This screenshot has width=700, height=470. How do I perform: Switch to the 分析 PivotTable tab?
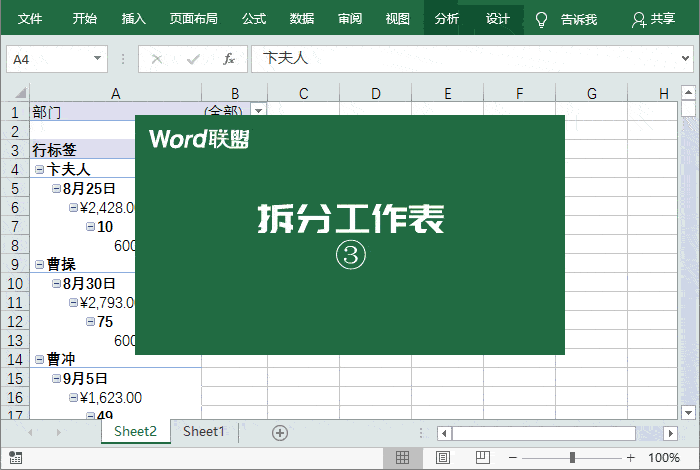coord(446,19)
